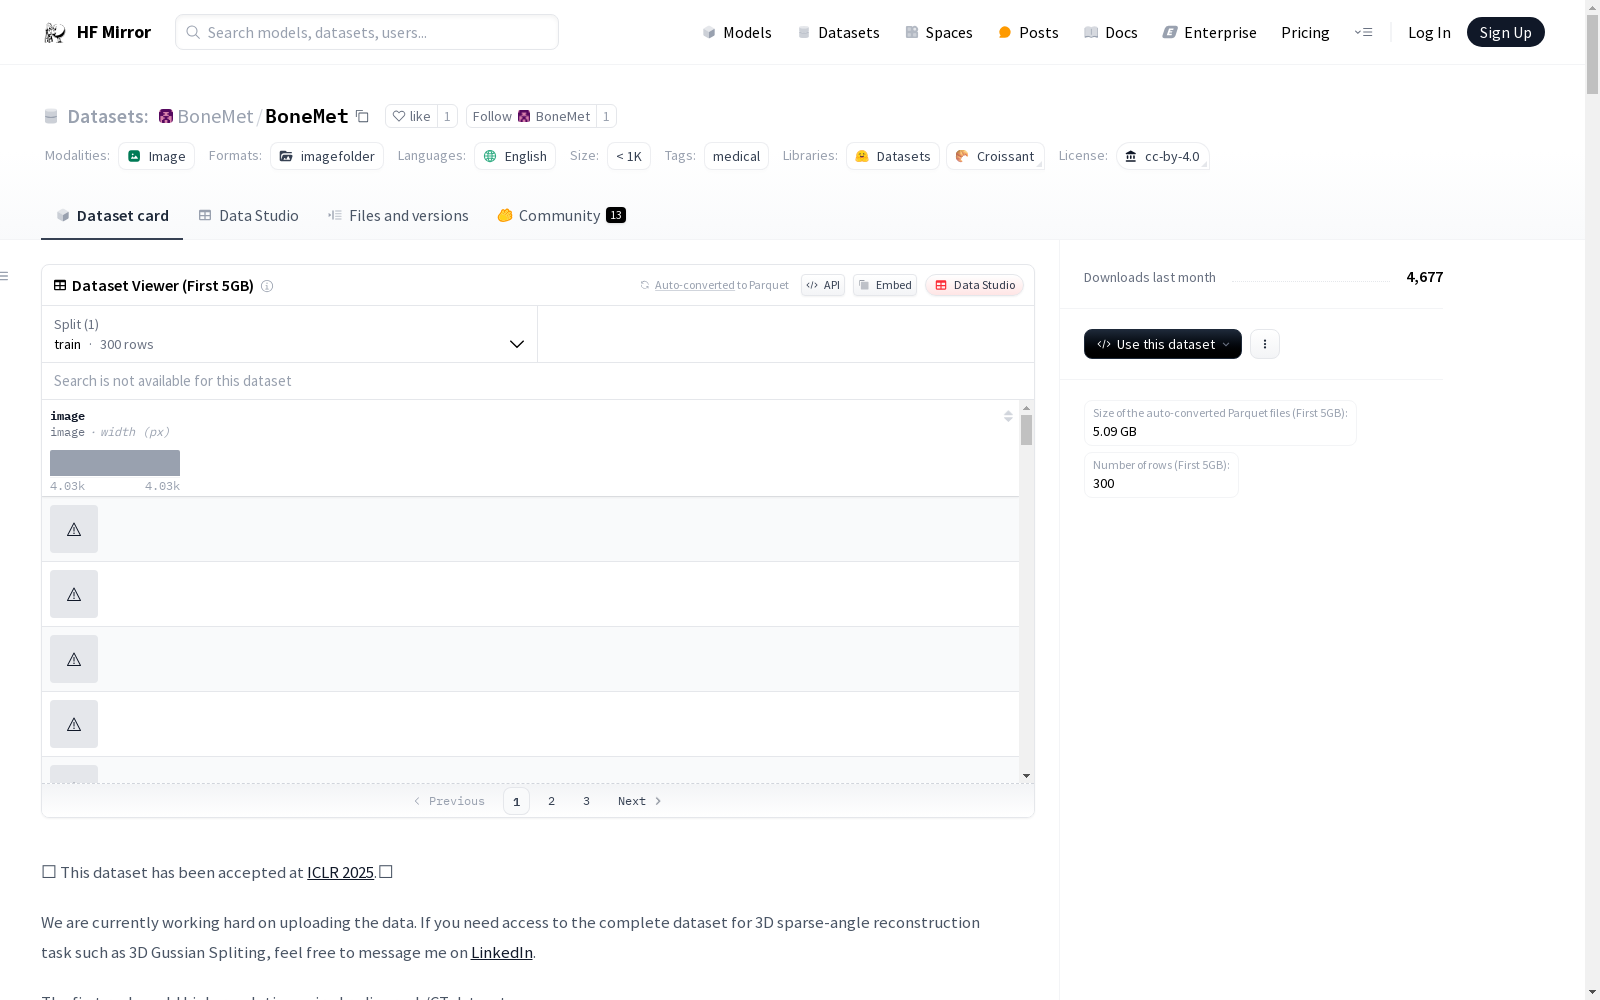Image resolution: width=1600 pixels, height=1000 pixels.
Task: Click the image width histogram bar
Action: [115, 463]
